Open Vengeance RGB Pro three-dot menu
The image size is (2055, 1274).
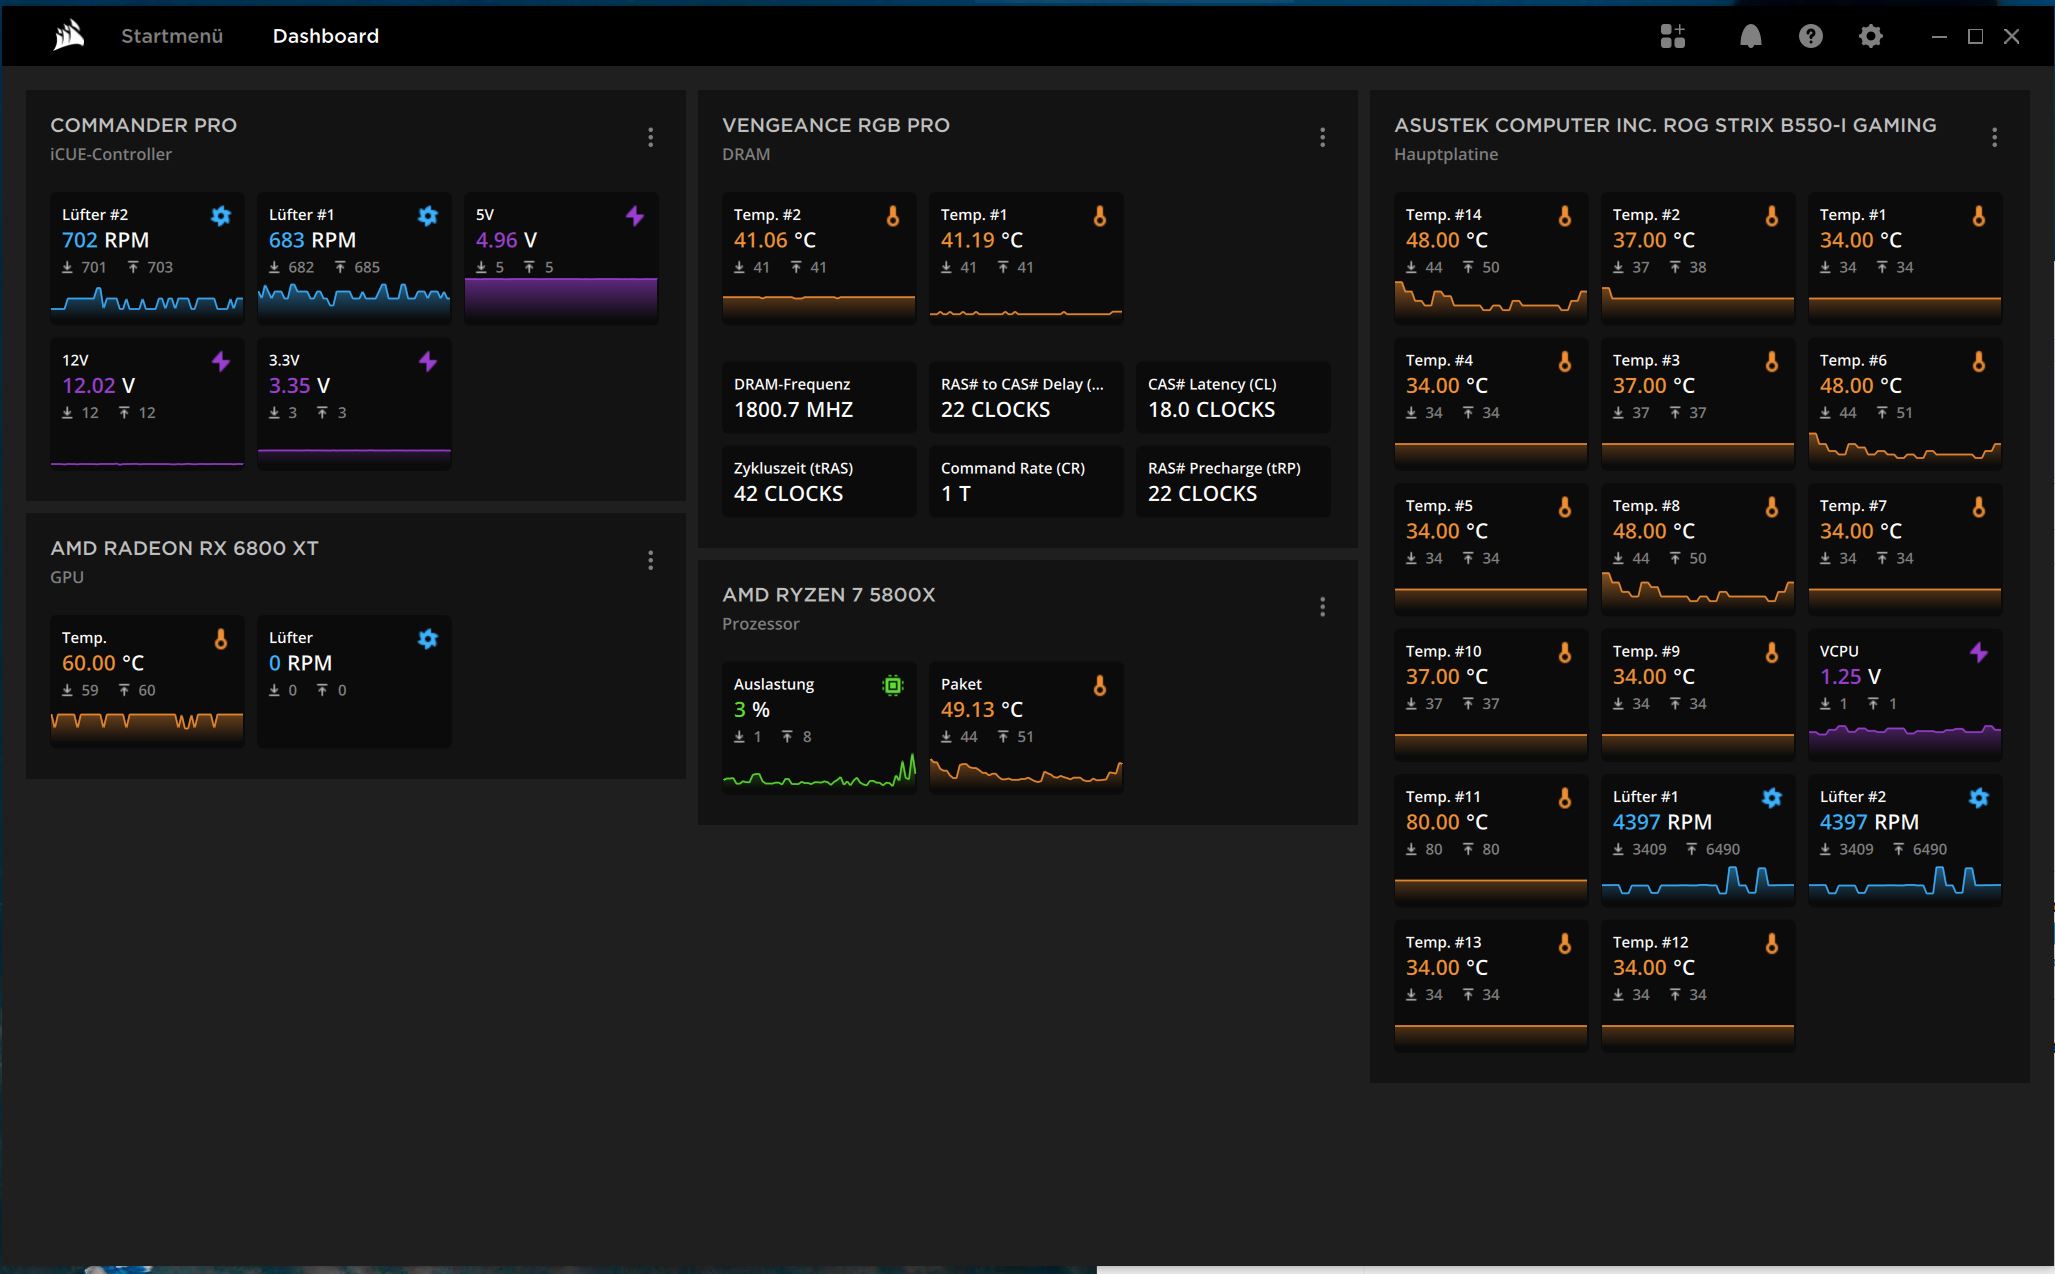1322,137
